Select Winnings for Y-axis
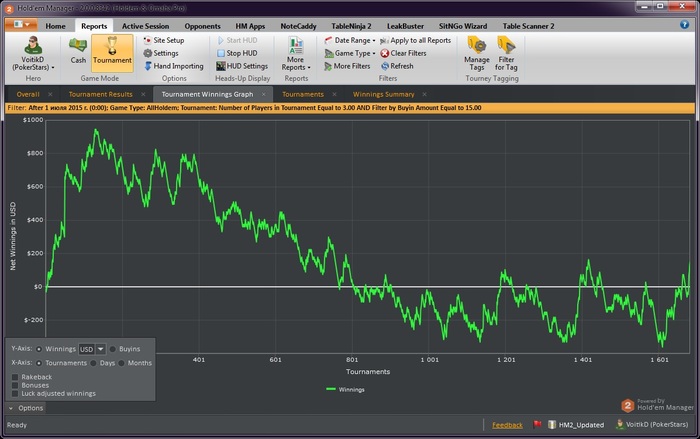 39,349
